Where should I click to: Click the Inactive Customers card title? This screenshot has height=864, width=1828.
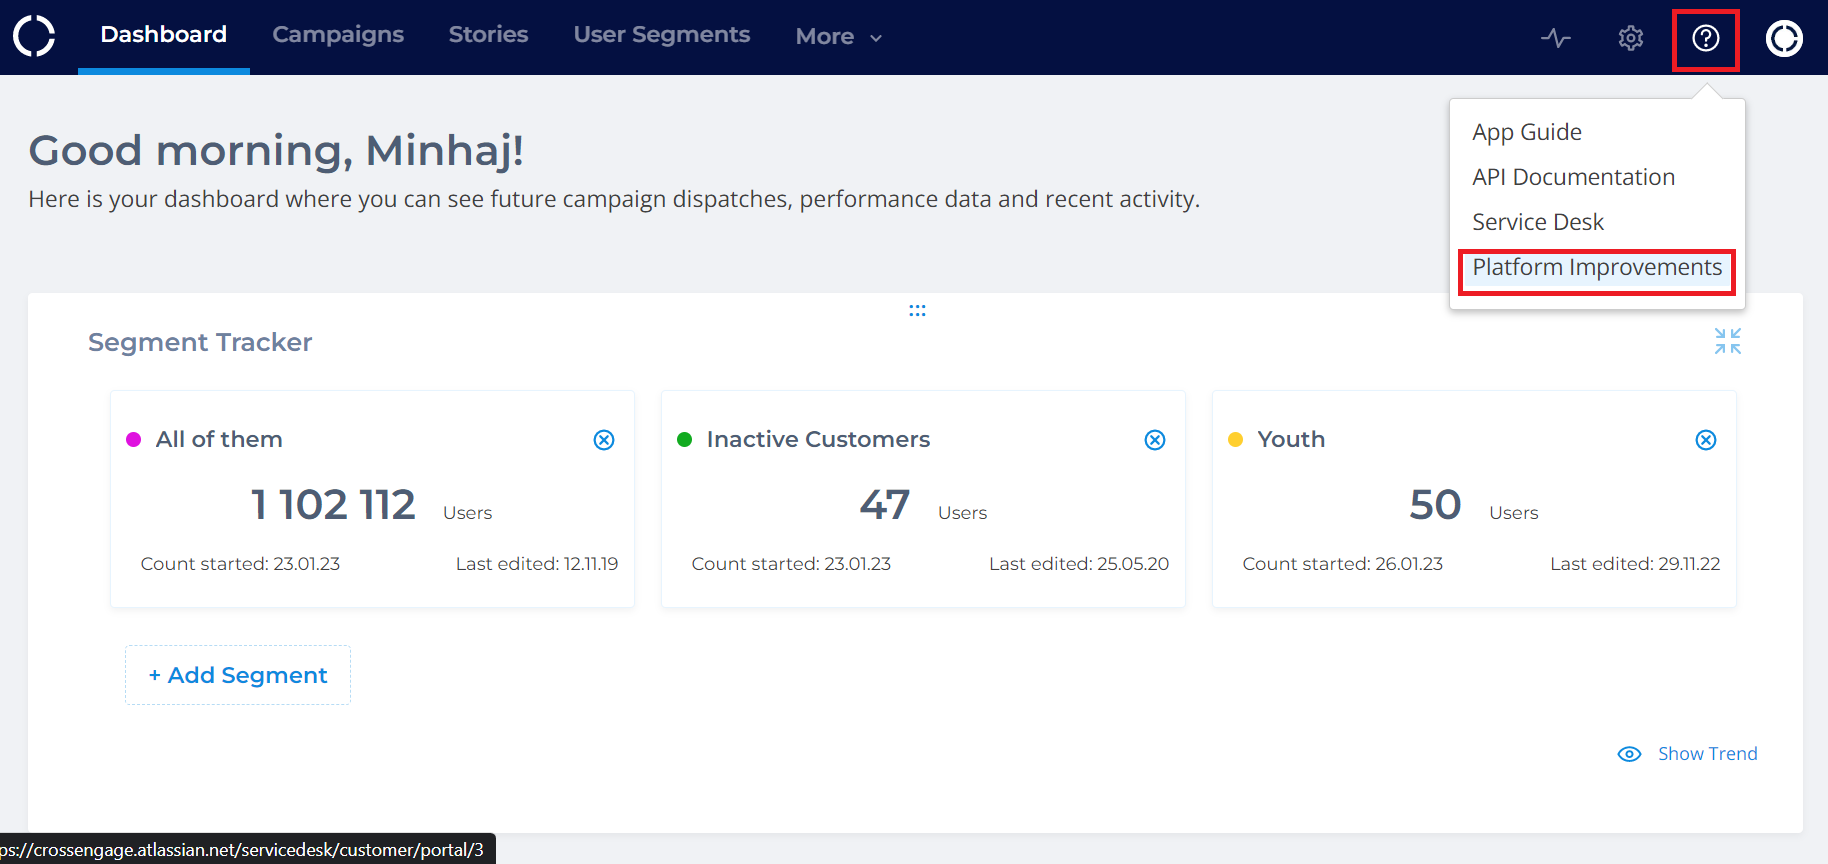pos(818,439)
